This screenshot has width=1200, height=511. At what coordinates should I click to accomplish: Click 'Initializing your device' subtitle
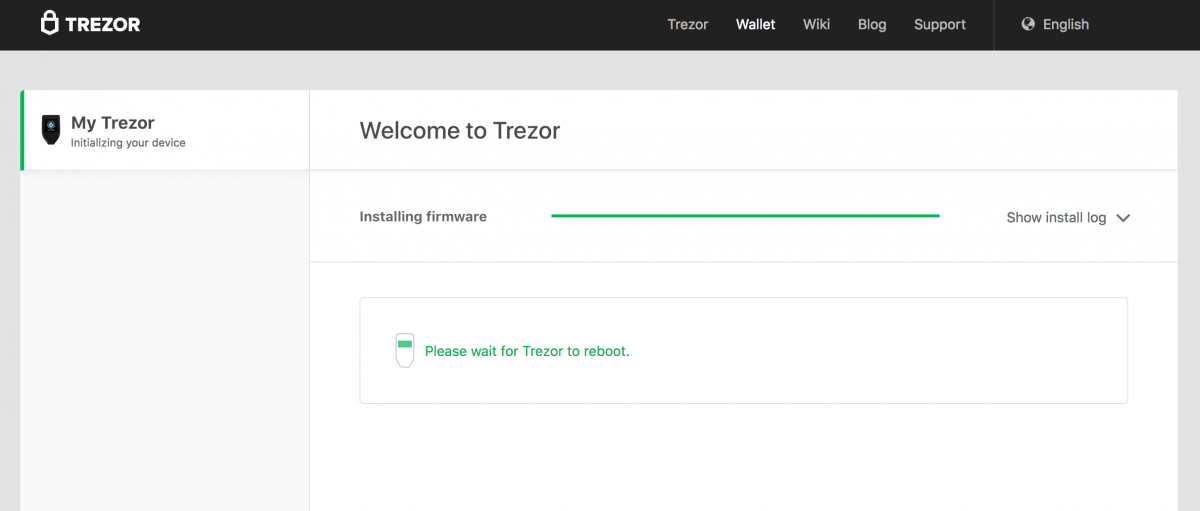point(128,143)
